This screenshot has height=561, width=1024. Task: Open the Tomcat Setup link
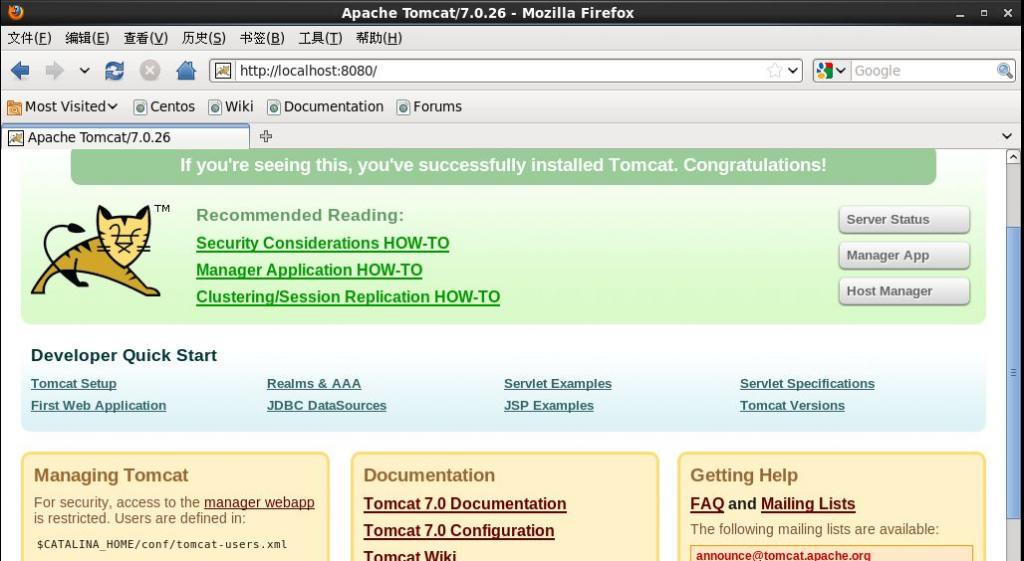[x=74, y=383]
